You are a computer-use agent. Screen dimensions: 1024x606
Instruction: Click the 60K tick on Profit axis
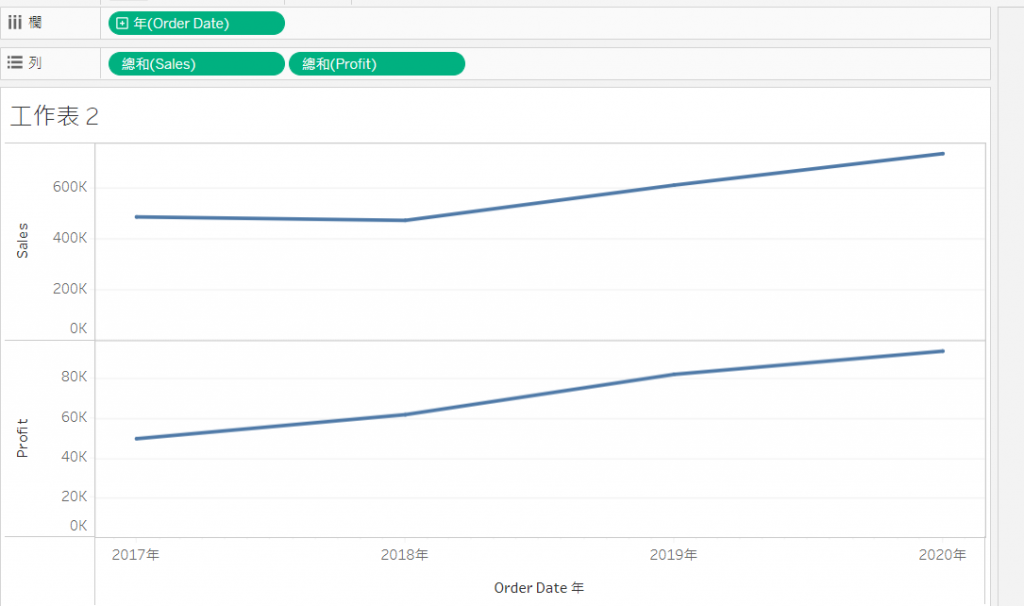[74, 417]
